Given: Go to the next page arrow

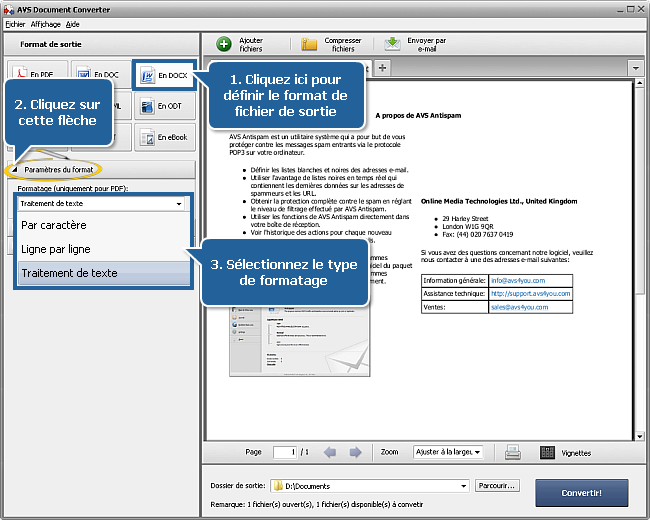Looking at the screenshot, I should click(x=355, y=452).
